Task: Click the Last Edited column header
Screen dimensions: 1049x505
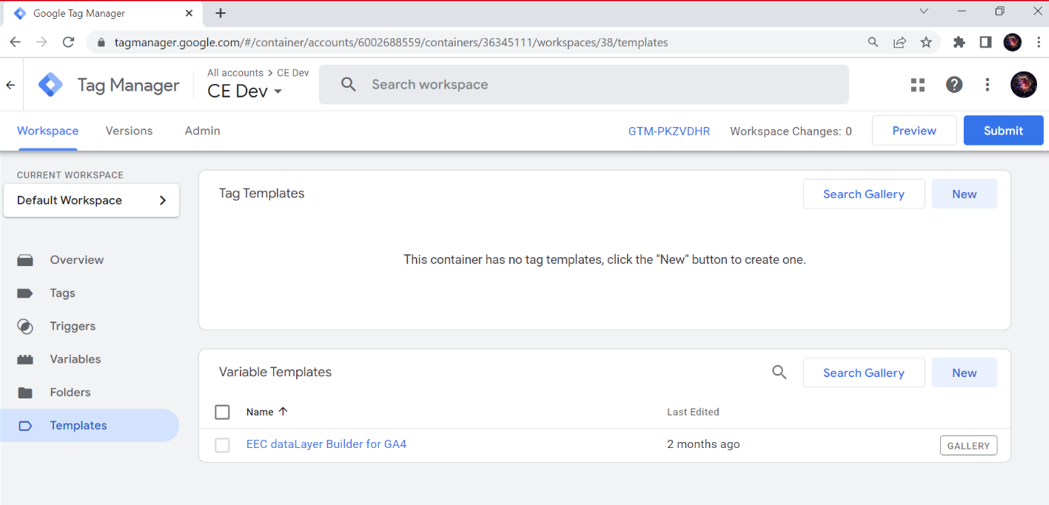Action: point(693,412)
